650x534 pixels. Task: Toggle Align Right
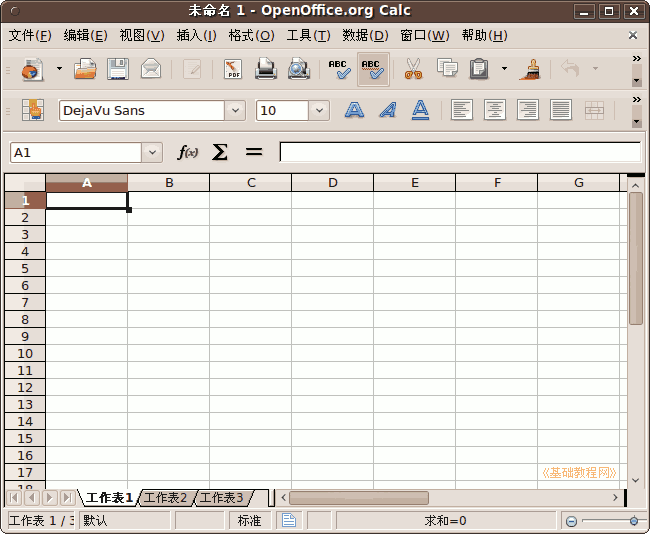click(528, 110)
